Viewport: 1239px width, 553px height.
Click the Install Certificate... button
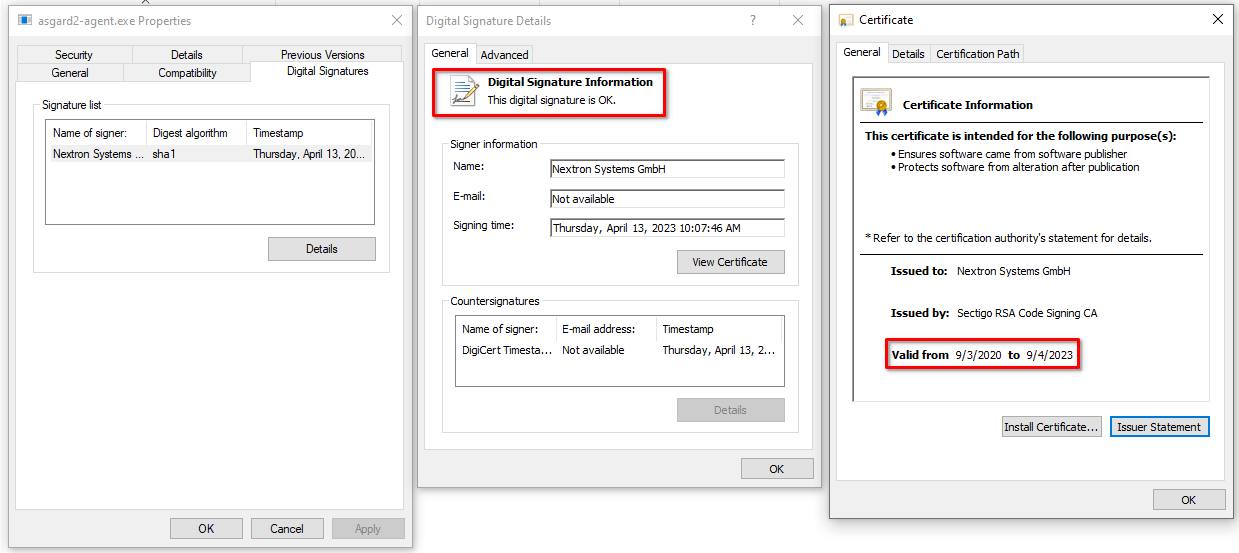pos(1051,427)
